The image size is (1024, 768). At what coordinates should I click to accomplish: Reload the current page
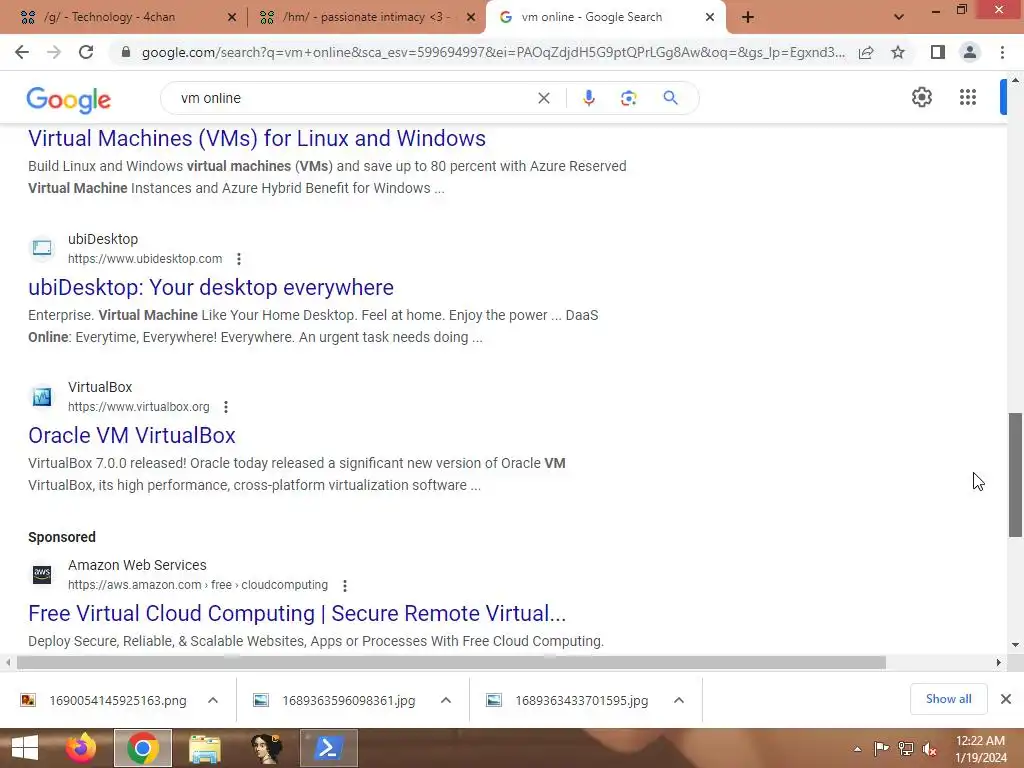pyautogui.click(x=86, y=52)
